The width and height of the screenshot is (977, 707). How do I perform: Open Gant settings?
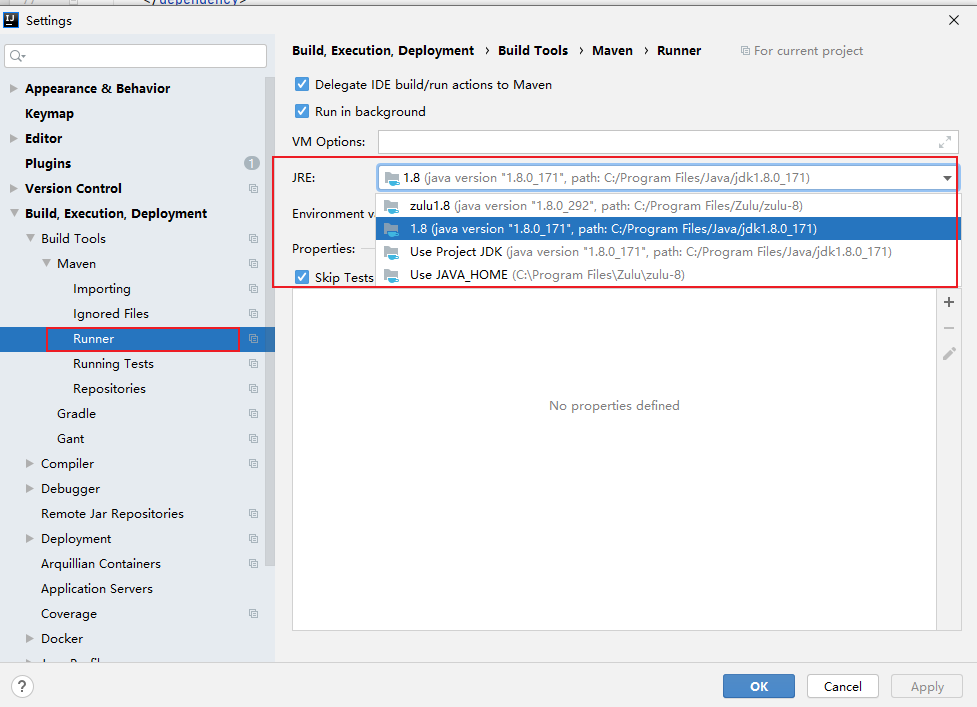click(70, 439)
